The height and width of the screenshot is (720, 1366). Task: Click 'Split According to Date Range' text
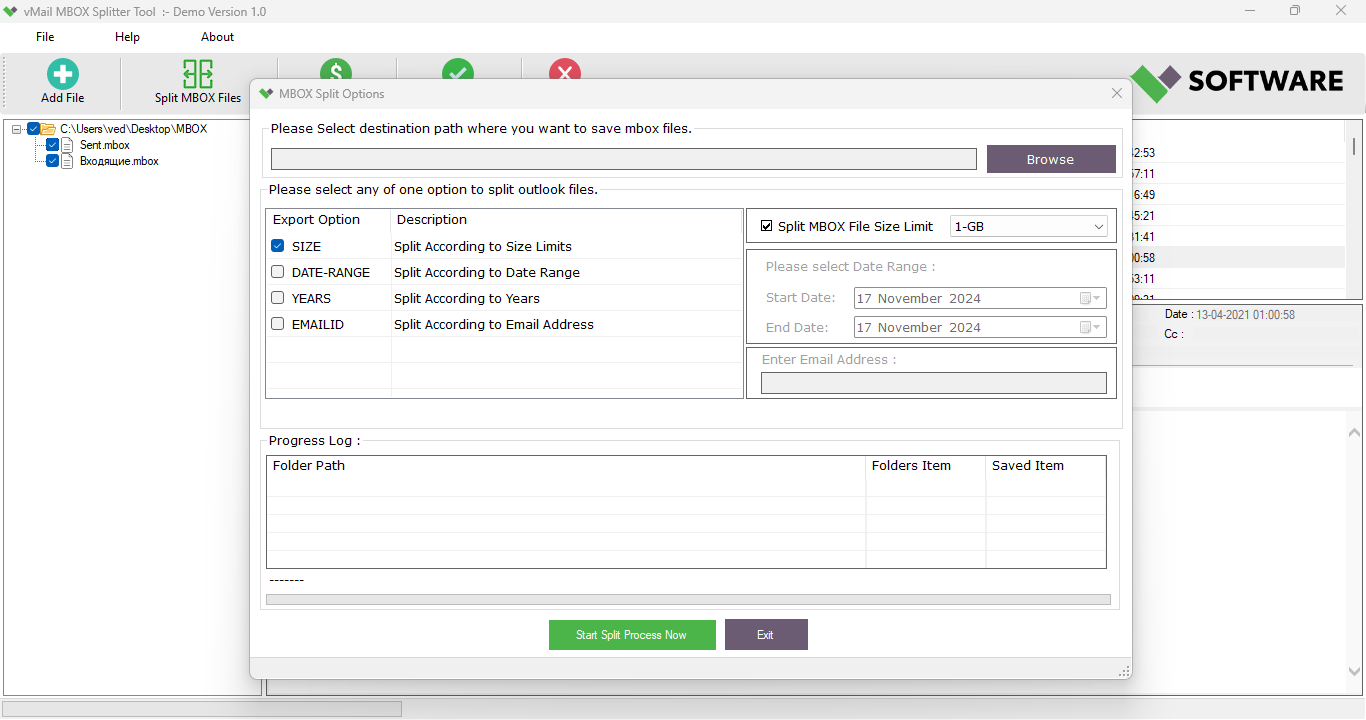487,272
